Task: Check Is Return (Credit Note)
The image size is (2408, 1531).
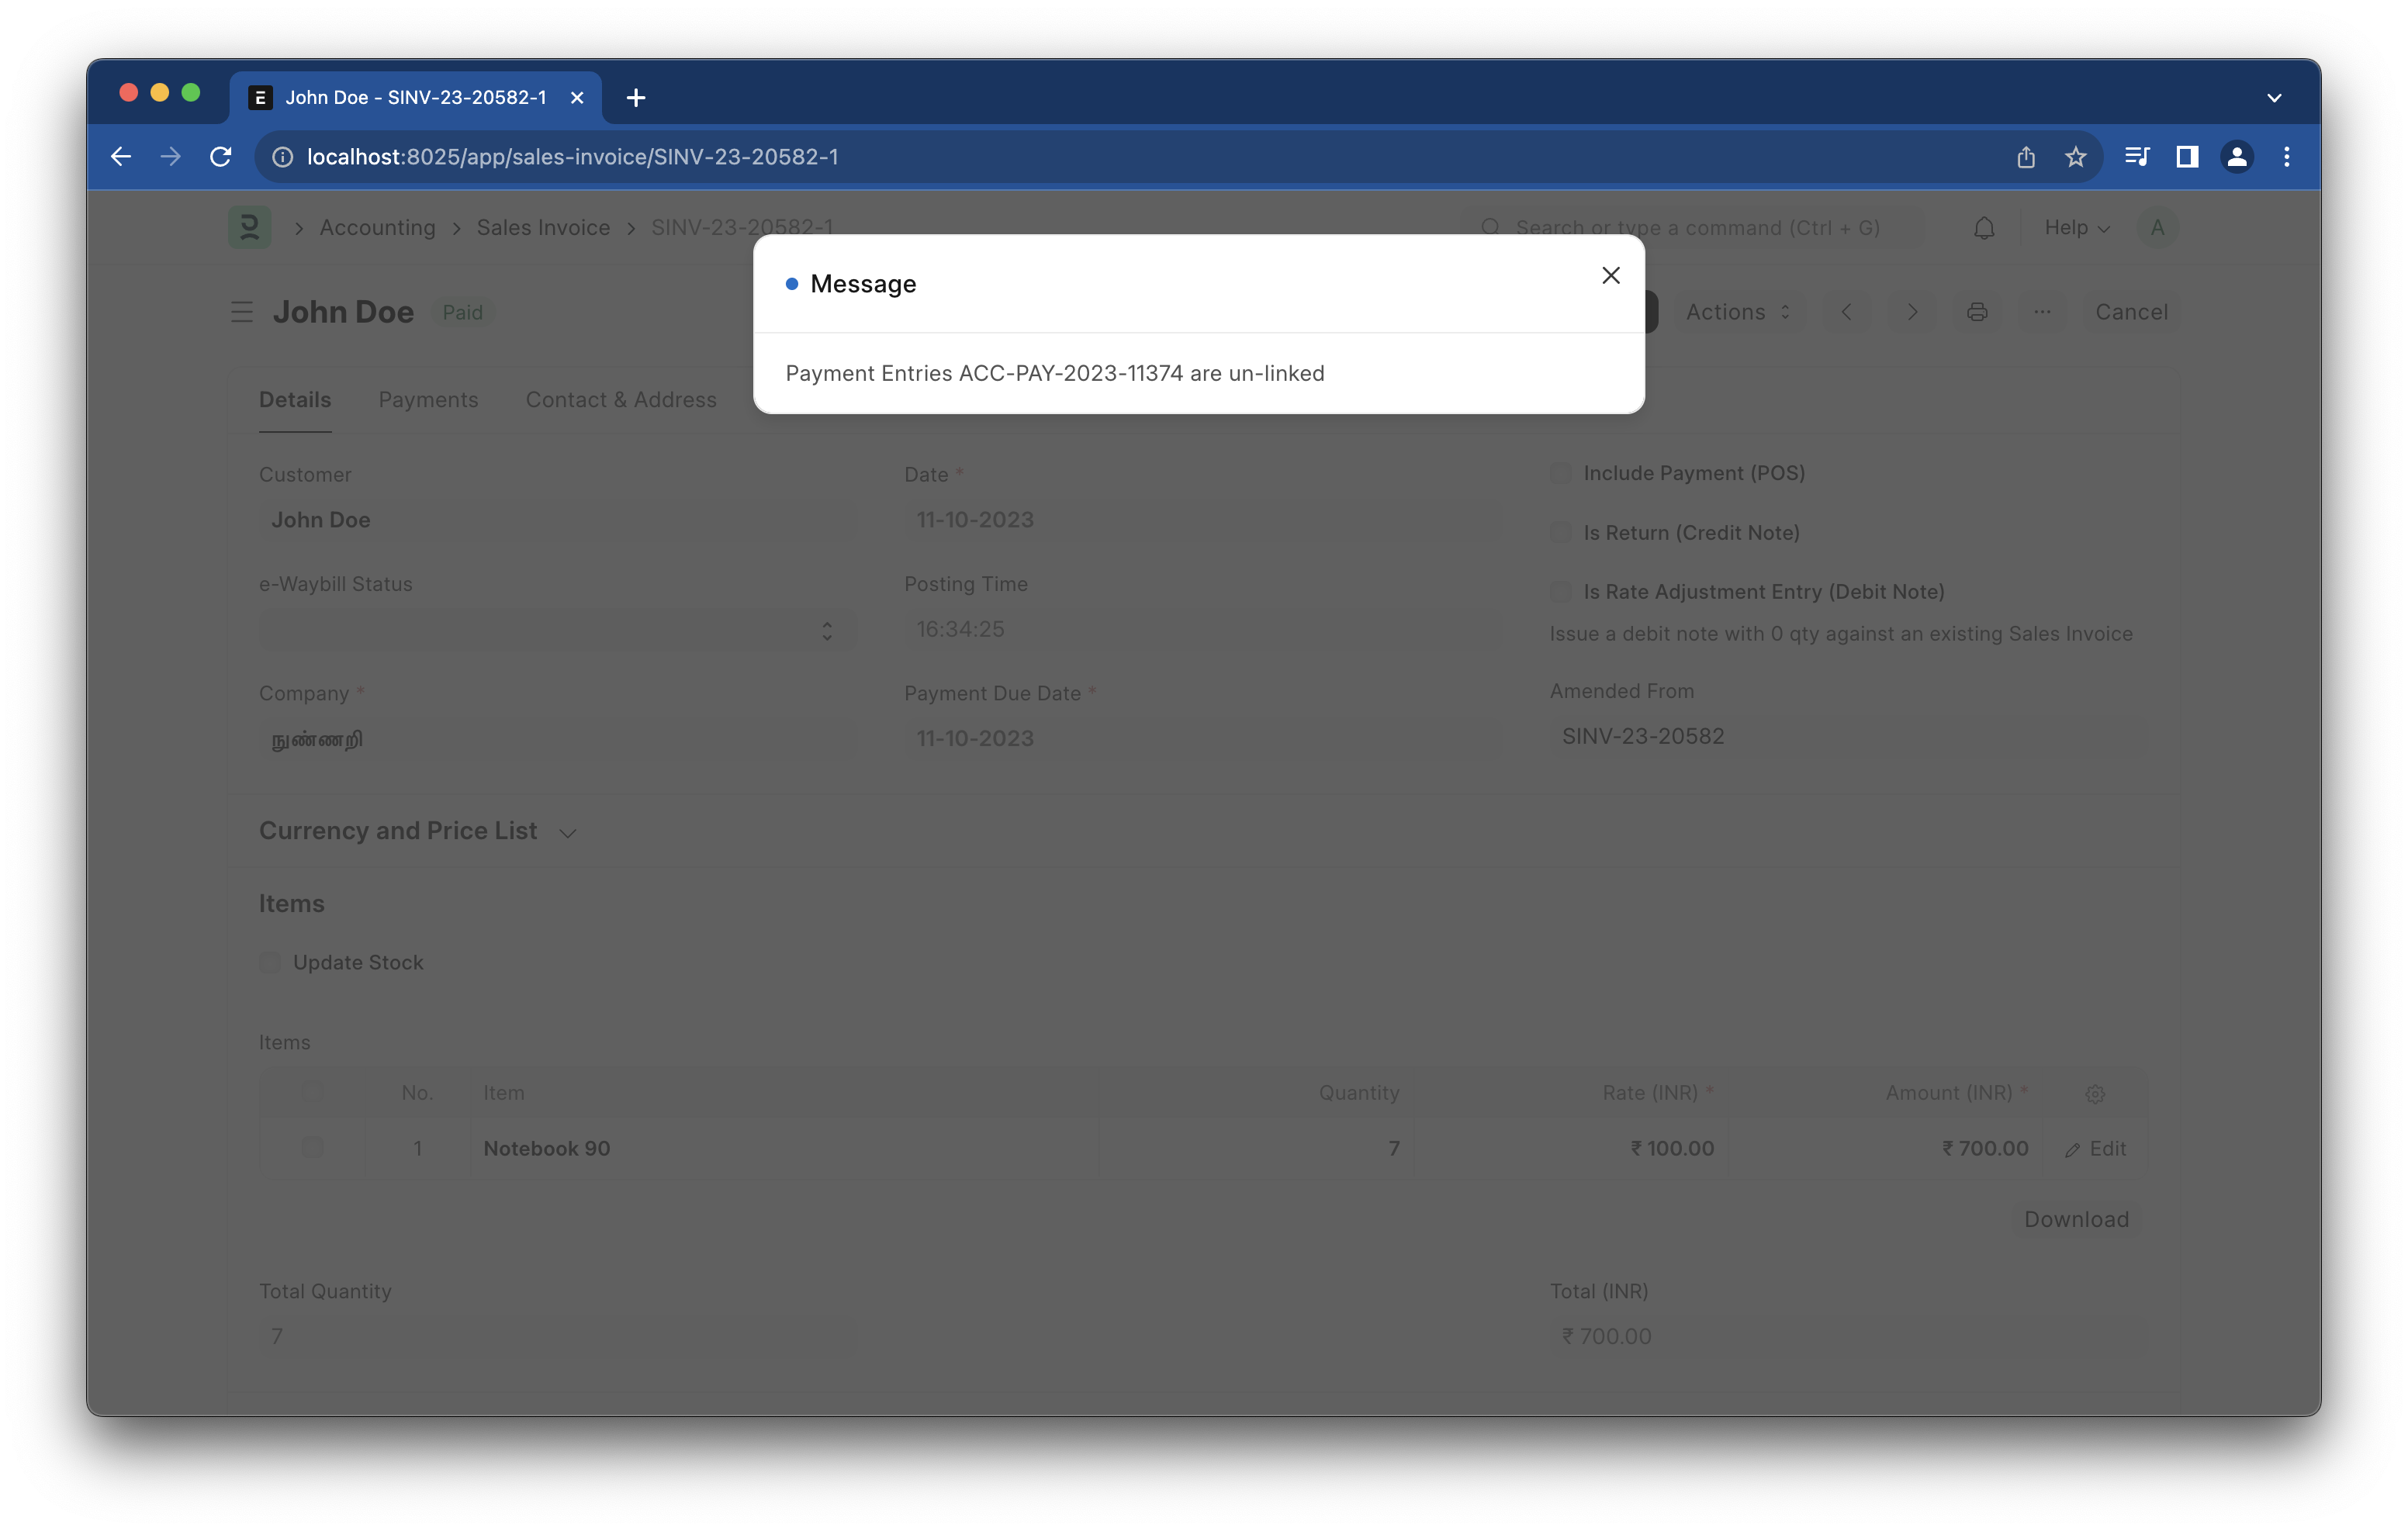Action: [x=1560, y=533]
